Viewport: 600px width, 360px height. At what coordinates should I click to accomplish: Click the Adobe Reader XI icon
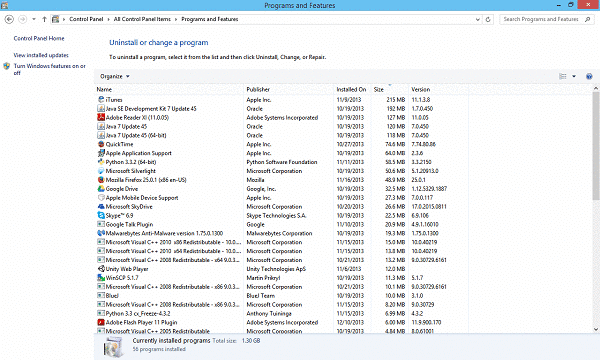pos(101,117)
